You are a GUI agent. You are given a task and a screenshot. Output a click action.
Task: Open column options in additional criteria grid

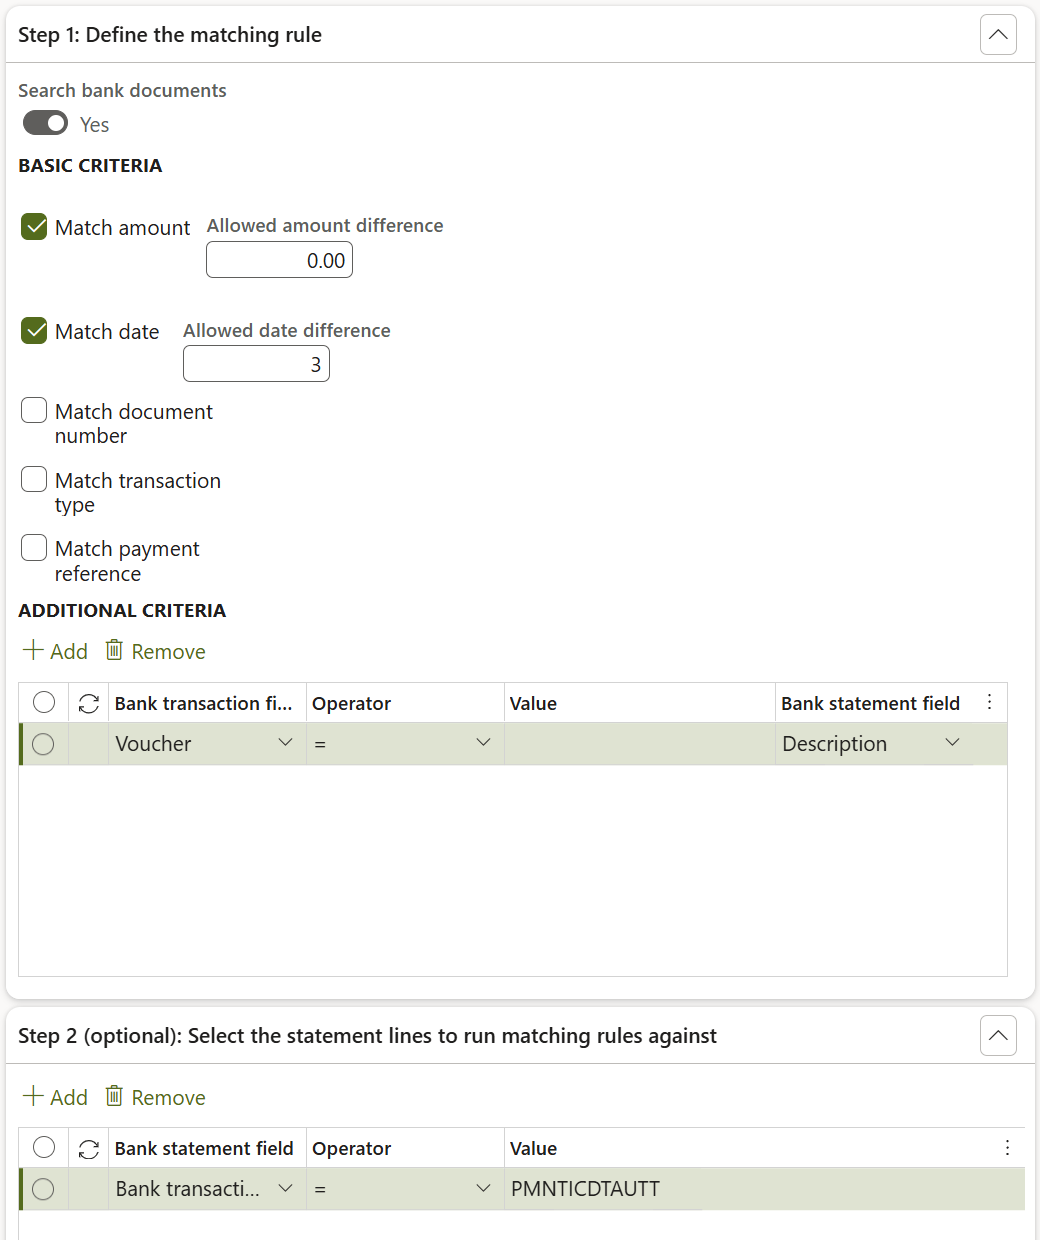click(x=989, y=702)
